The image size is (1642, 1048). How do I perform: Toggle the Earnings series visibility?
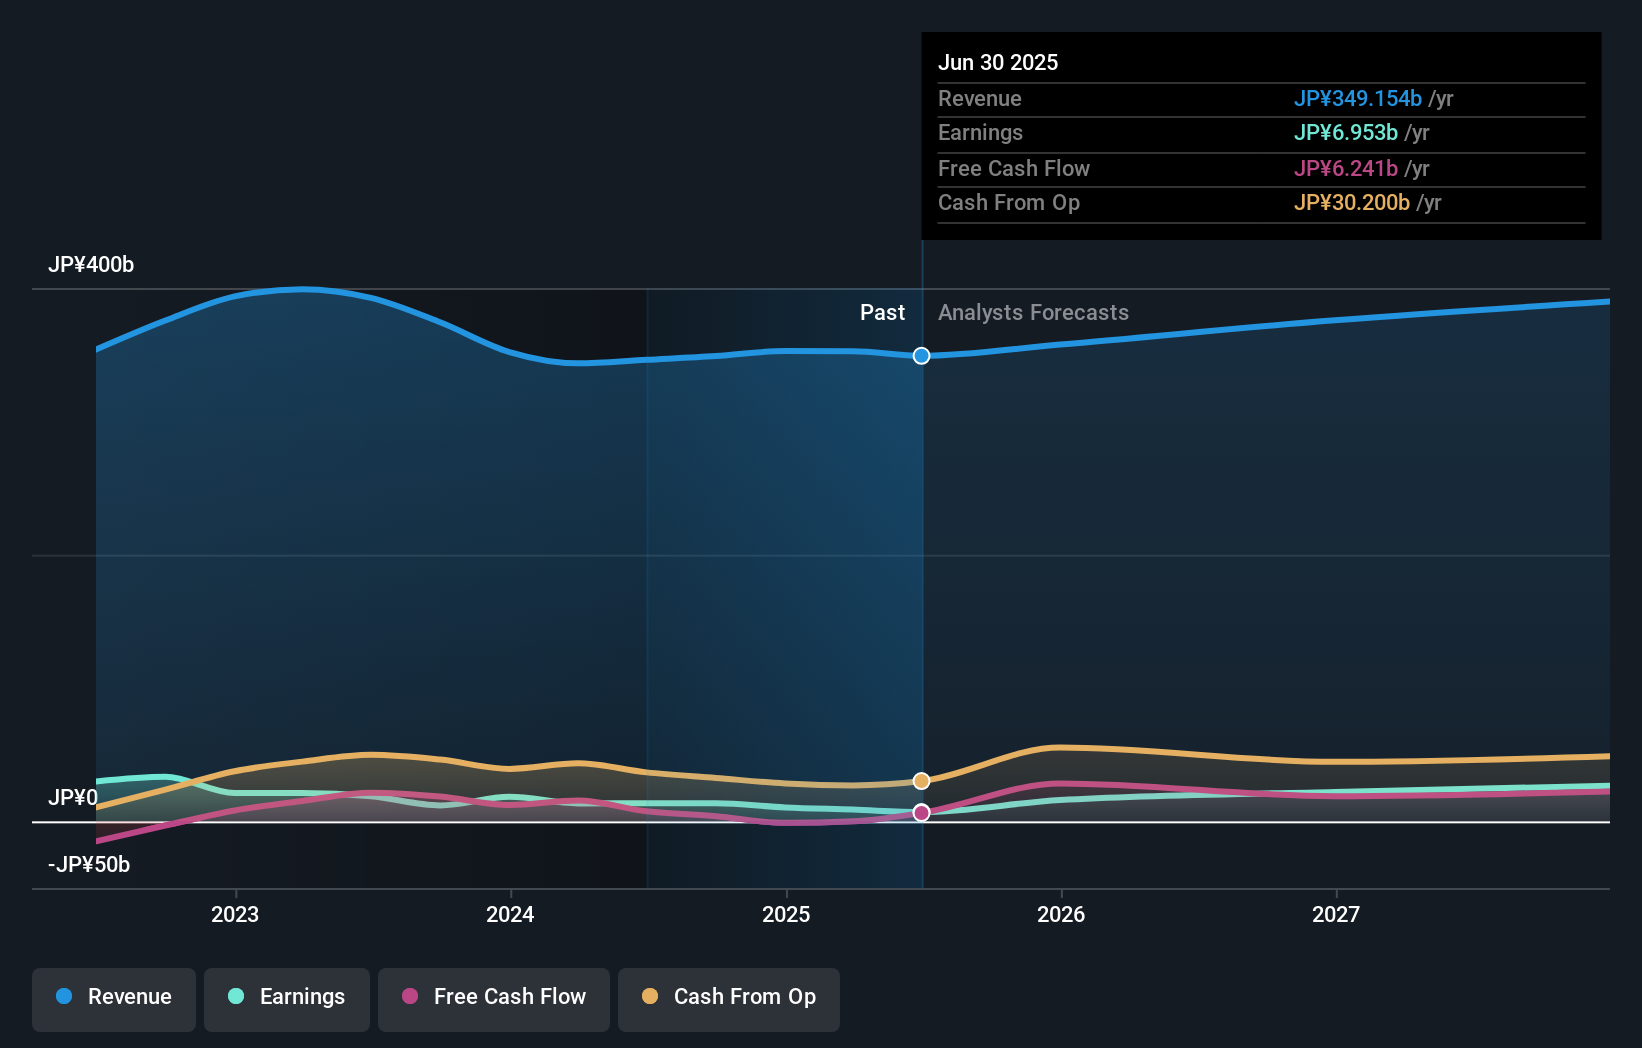tap(287, 997)
